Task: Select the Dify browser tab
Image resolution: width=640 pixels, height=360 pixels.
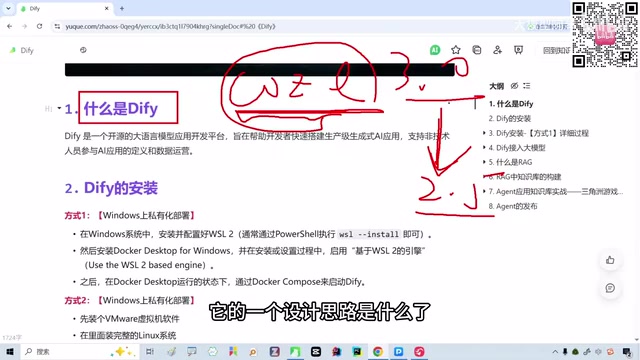Action: (x=64, y=8)
